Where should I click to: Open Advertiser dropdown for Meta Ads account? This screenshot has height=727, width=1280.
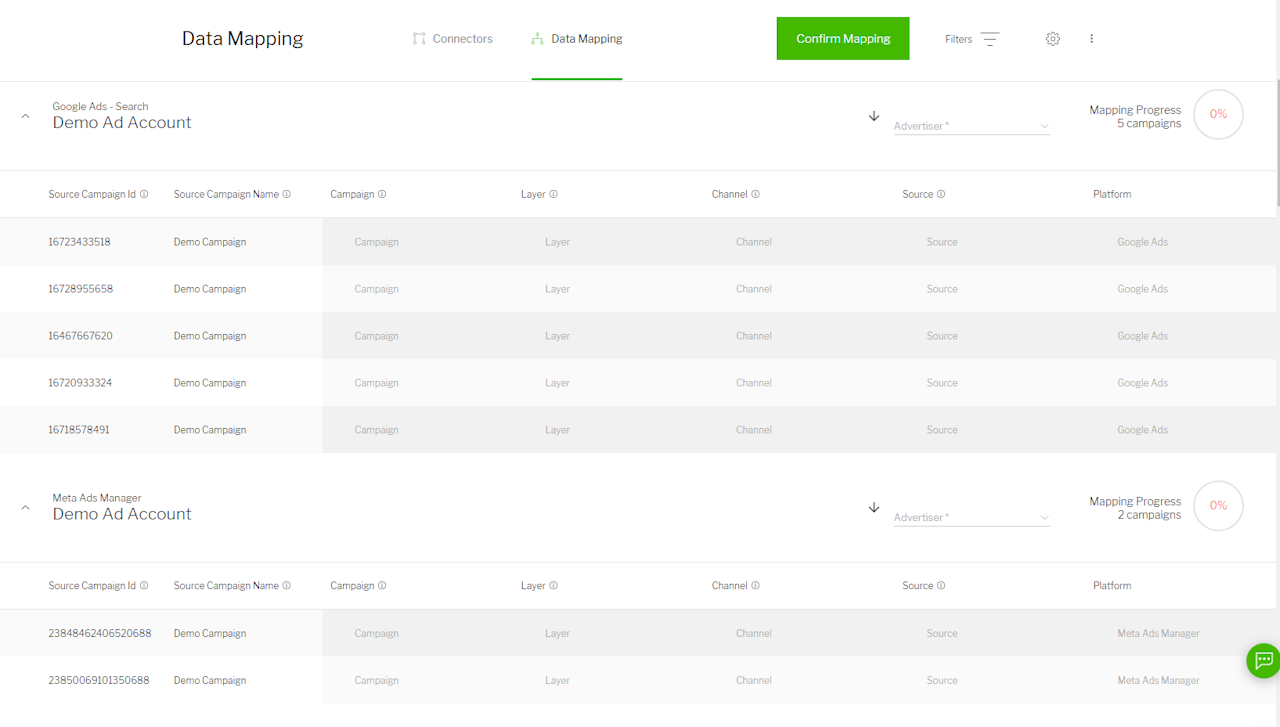click(971, 517)
